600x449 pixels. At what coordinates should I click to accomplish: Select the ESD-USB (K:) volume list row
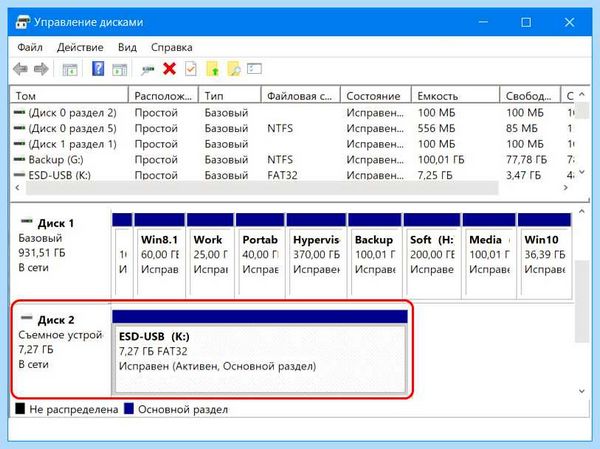293,175
